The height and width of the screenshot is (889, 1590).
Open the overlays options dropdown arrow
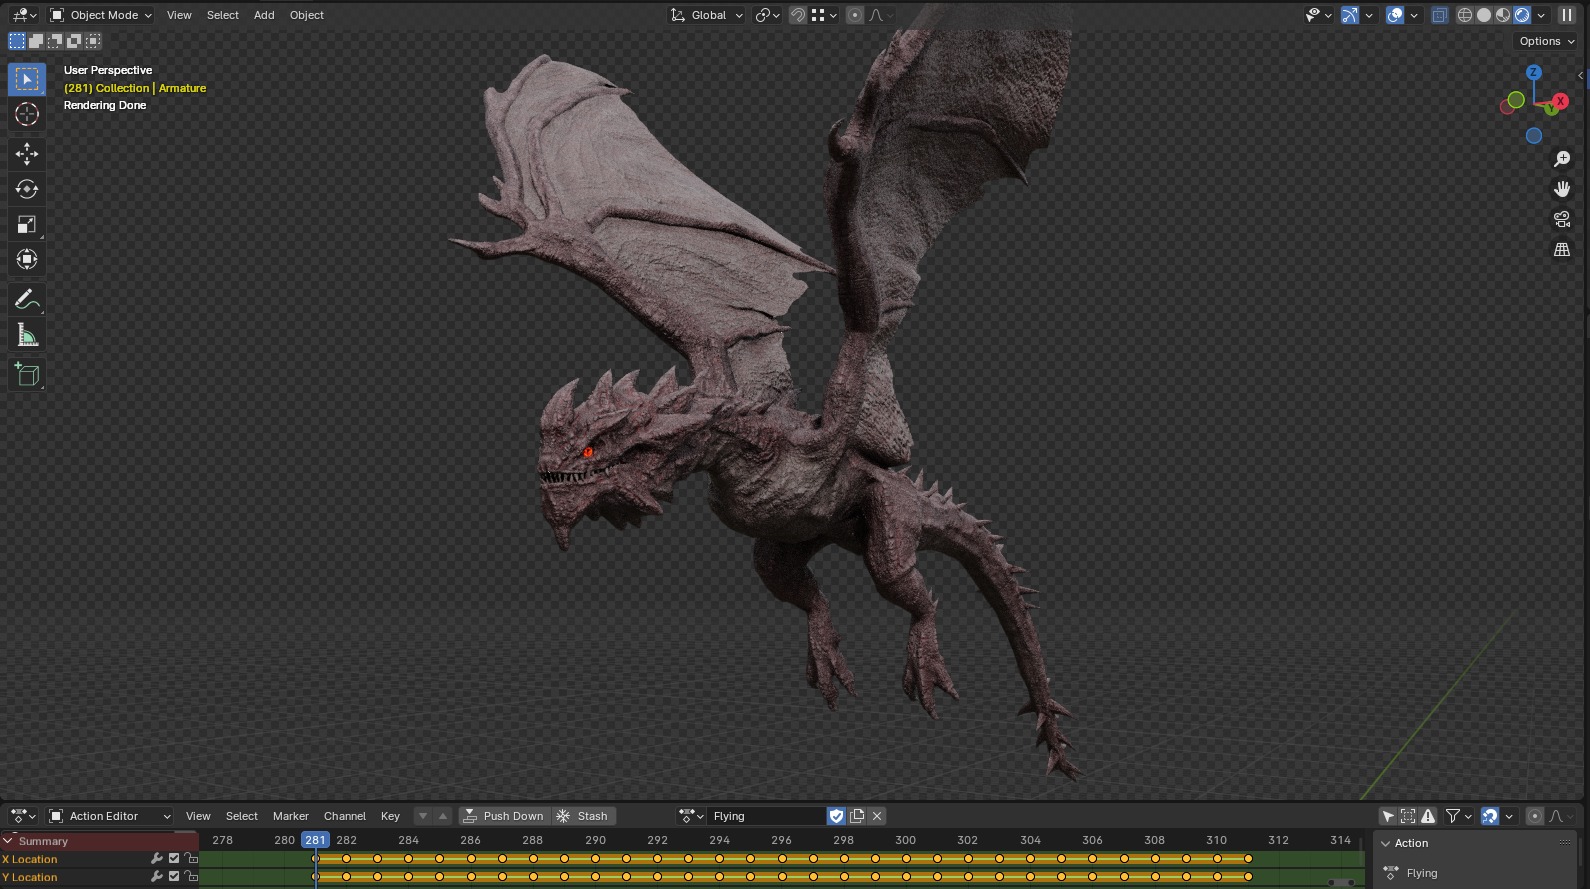click(x=1414, y=15)
